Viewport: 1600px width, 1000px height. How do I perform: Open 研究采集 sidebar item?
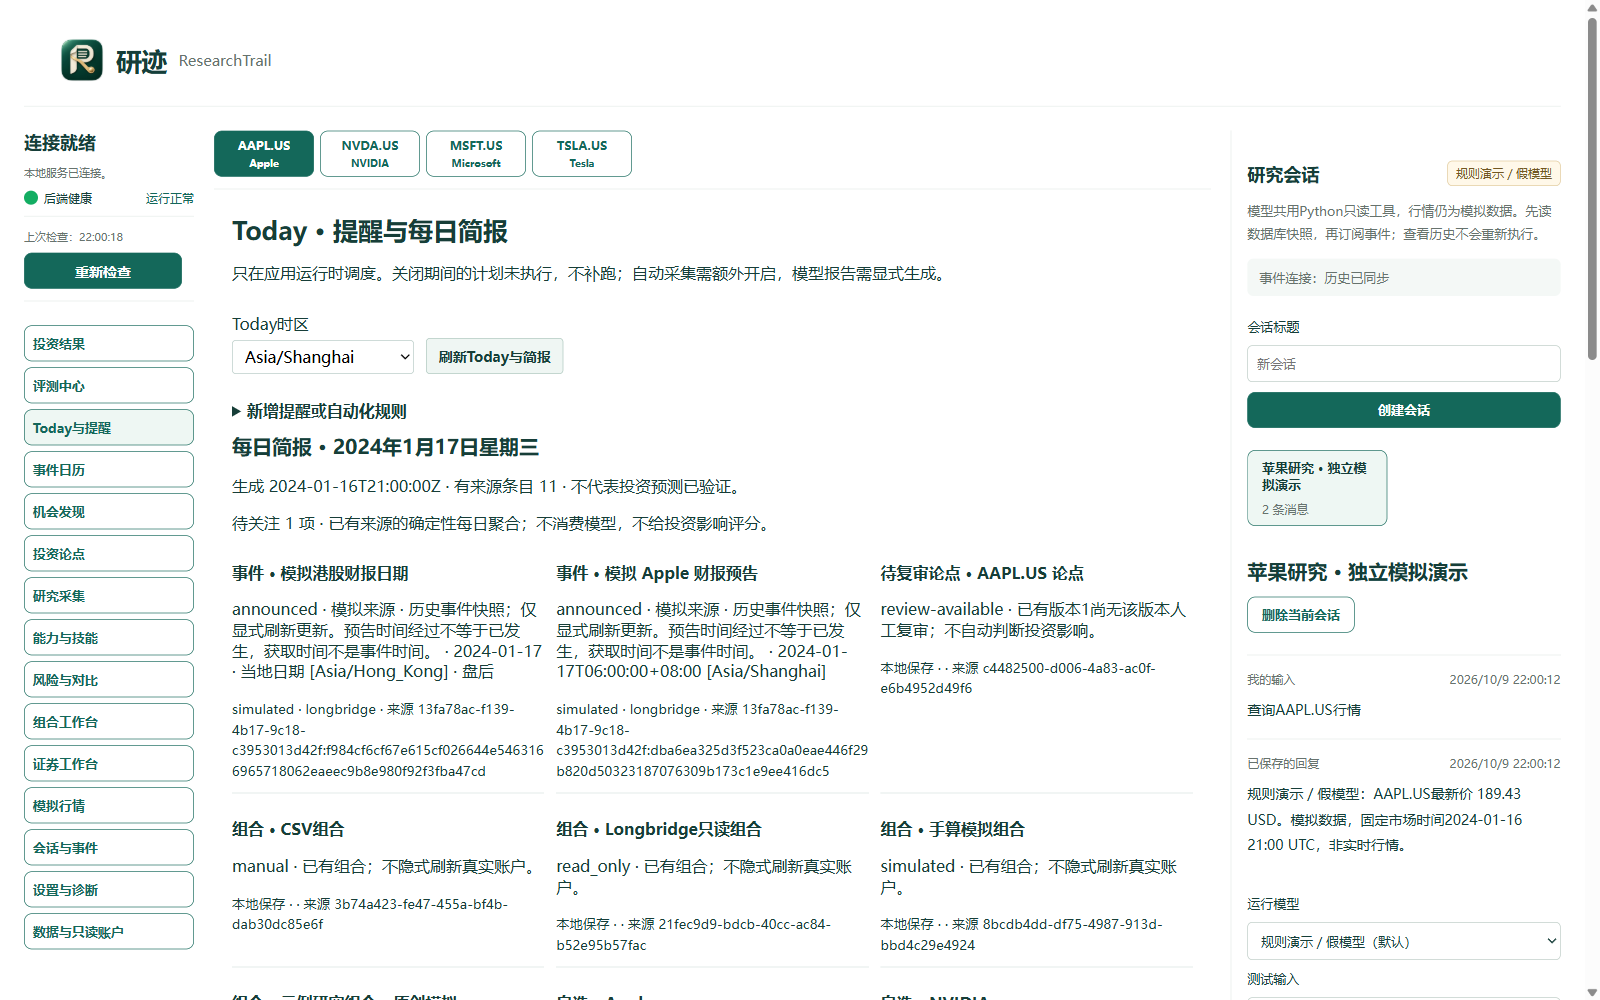[109, 595]
